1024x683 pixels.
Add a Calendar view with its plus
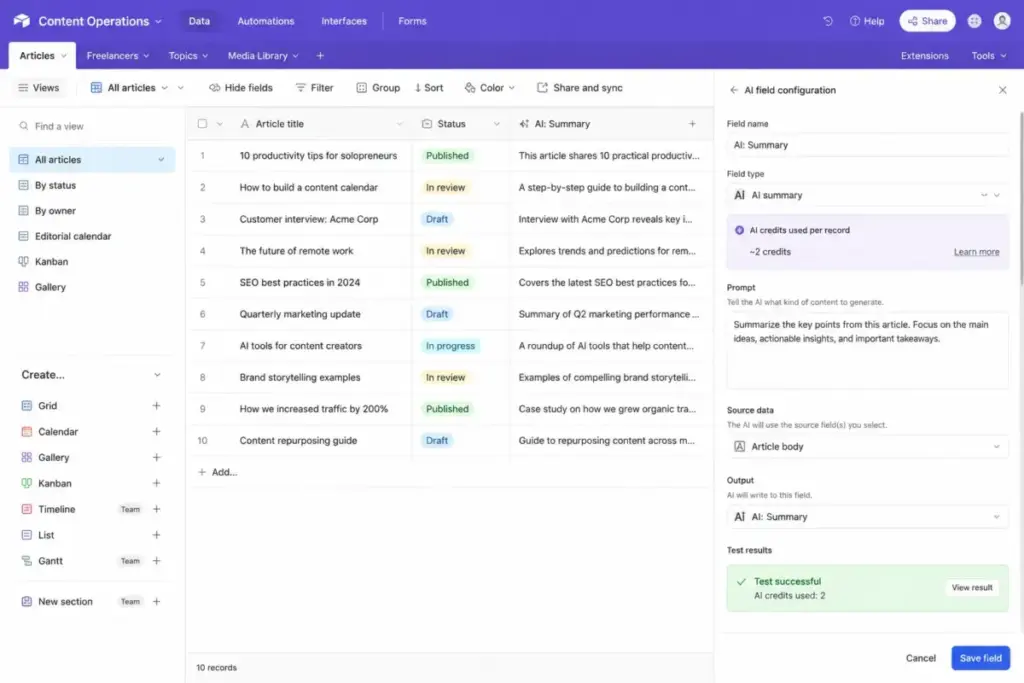(x=156, y=432)
